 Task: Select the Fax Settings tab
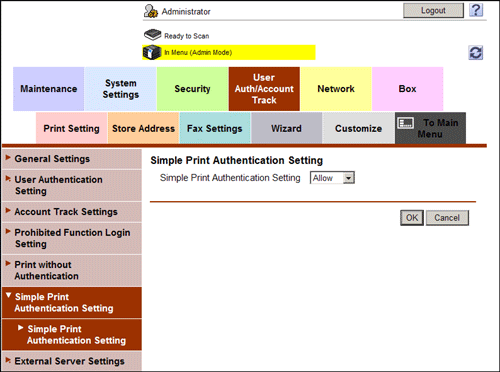coord(215,128)
